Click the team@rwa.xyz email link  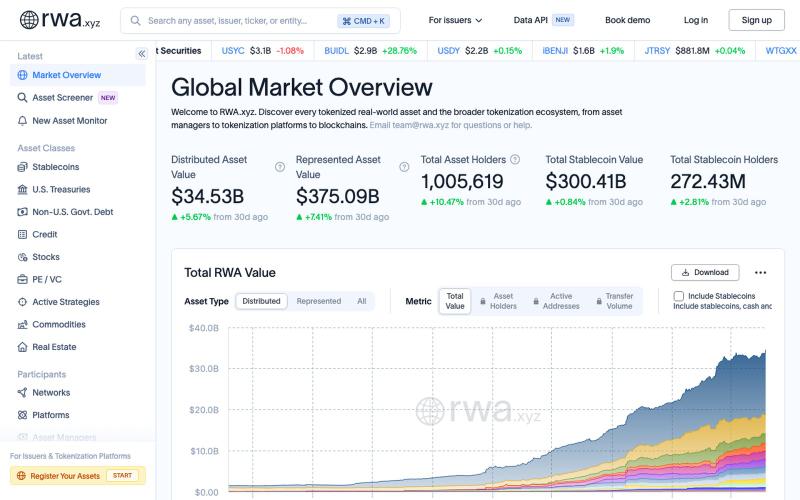tap(451, 125)
